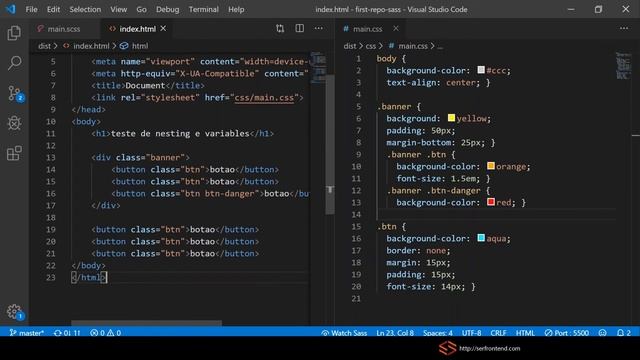Click dist breadcrumb in right editor

(350, 46)
